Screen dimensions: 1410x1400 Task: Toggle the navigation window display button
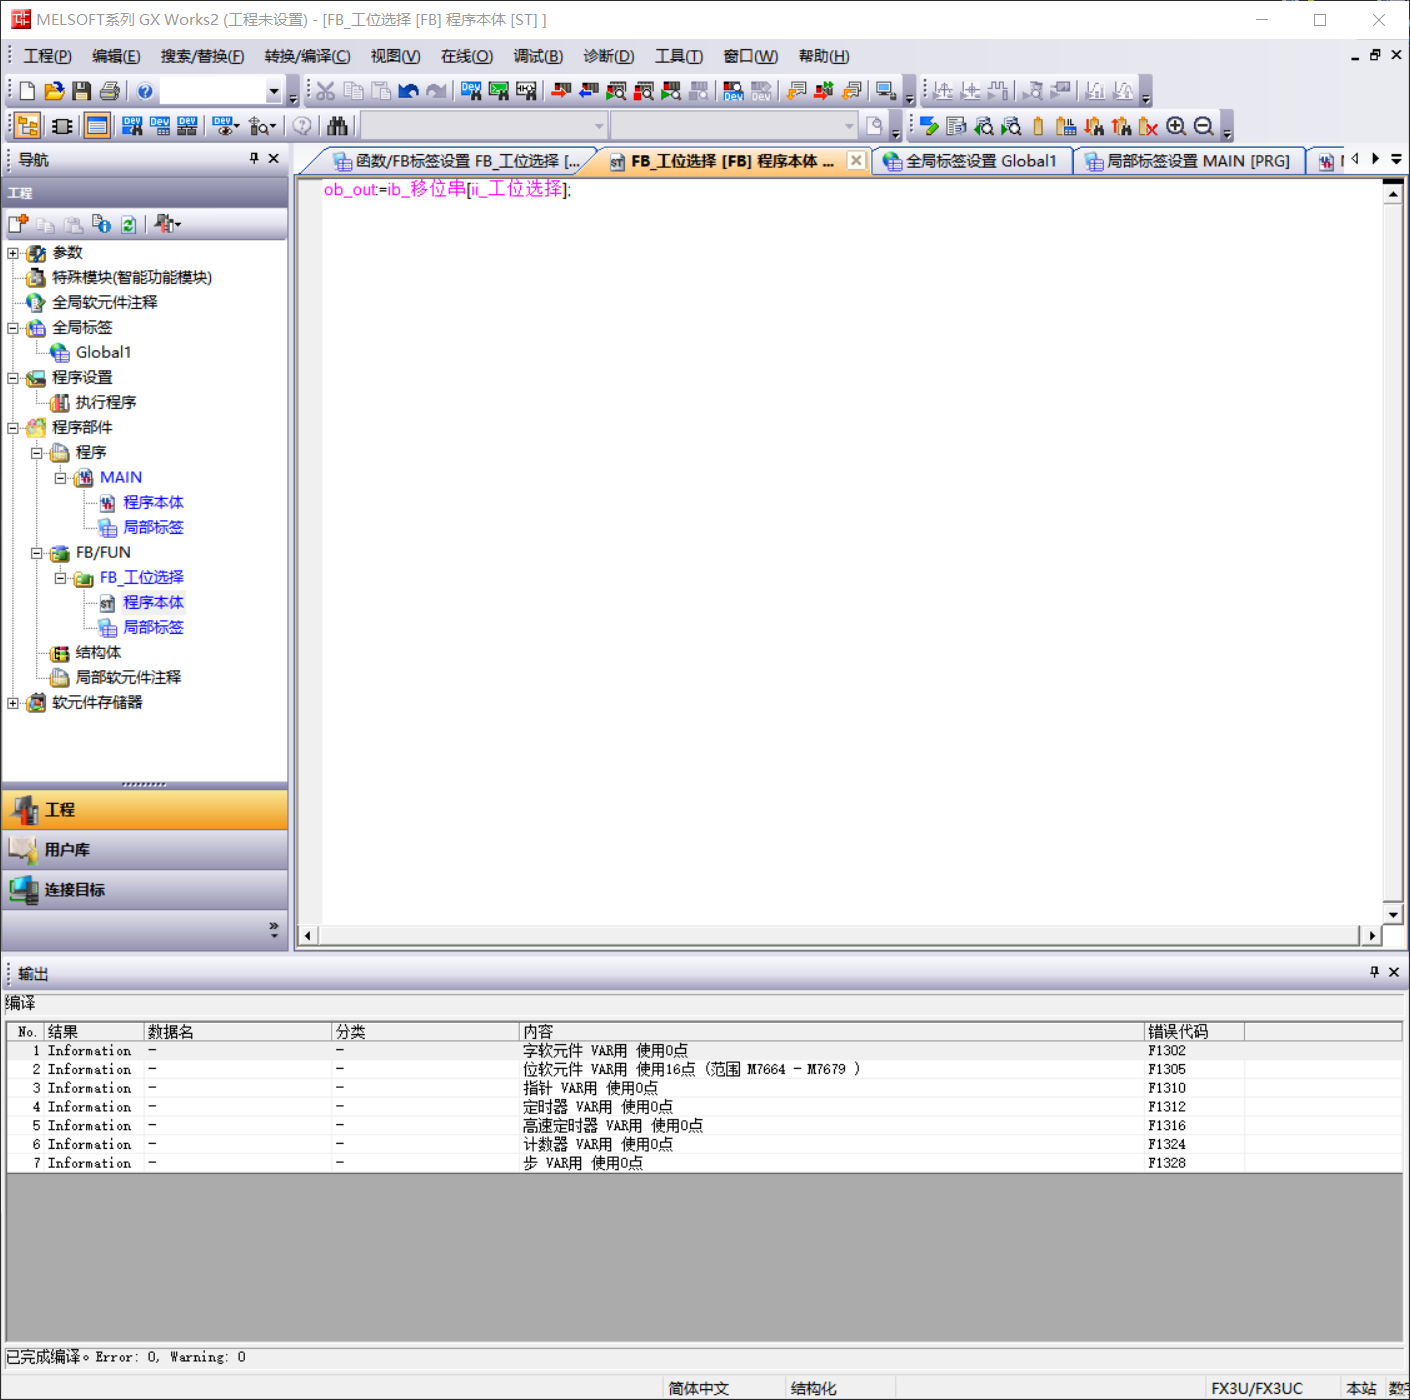27,126
